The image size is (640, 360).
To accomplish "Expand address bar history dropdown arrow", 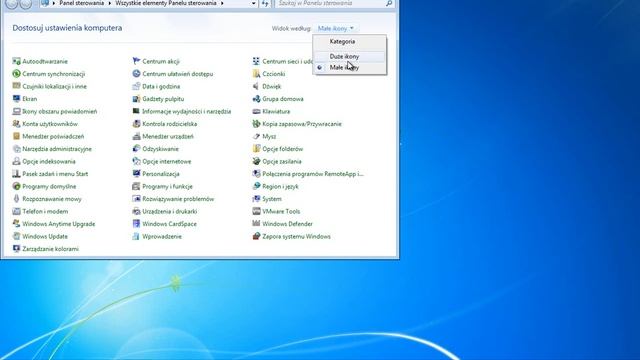I will click(x=253, y=3).
